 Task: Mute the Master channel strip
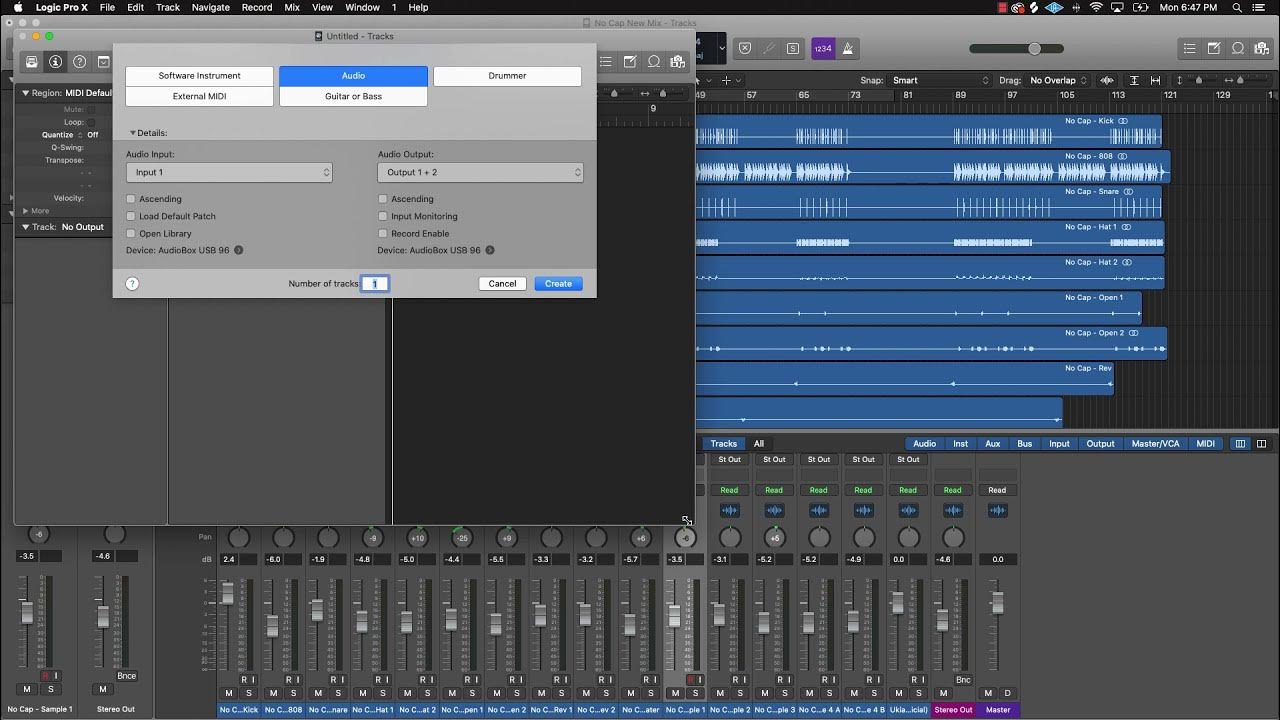pyautogui.click(x=988, y=693)
